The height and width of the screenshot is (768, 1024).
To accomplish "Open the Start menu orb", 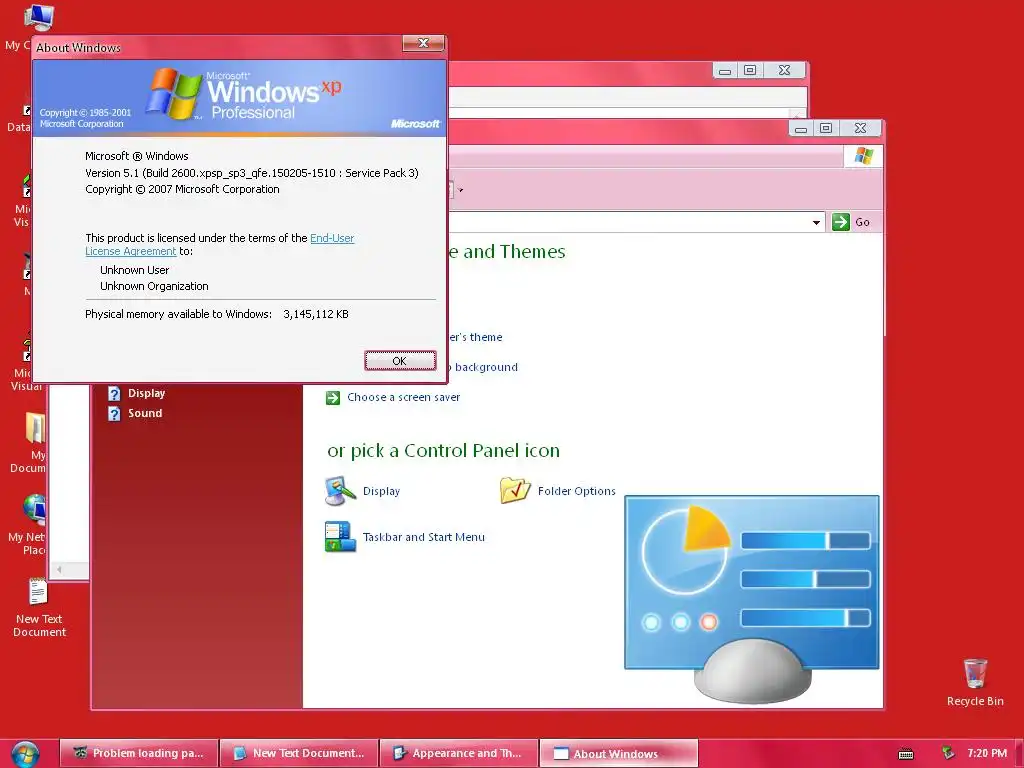I will (x=25, y=754).
